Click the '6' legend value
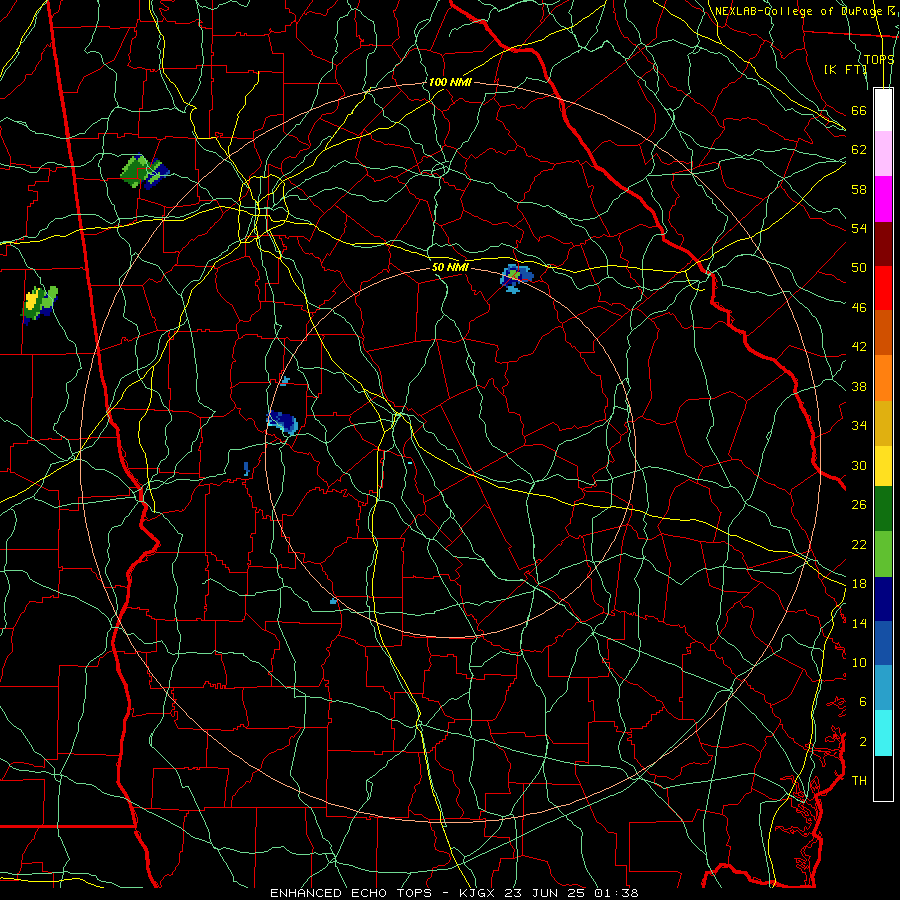Screen dimensions: 900x900 (x=863, y=702)
